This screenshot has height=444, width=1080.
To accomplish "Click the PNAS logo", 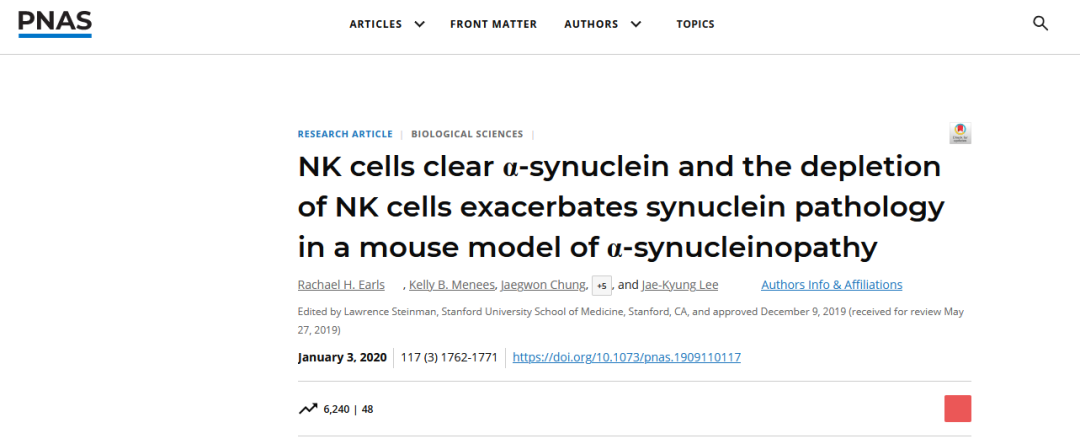I will click(55, 24).
